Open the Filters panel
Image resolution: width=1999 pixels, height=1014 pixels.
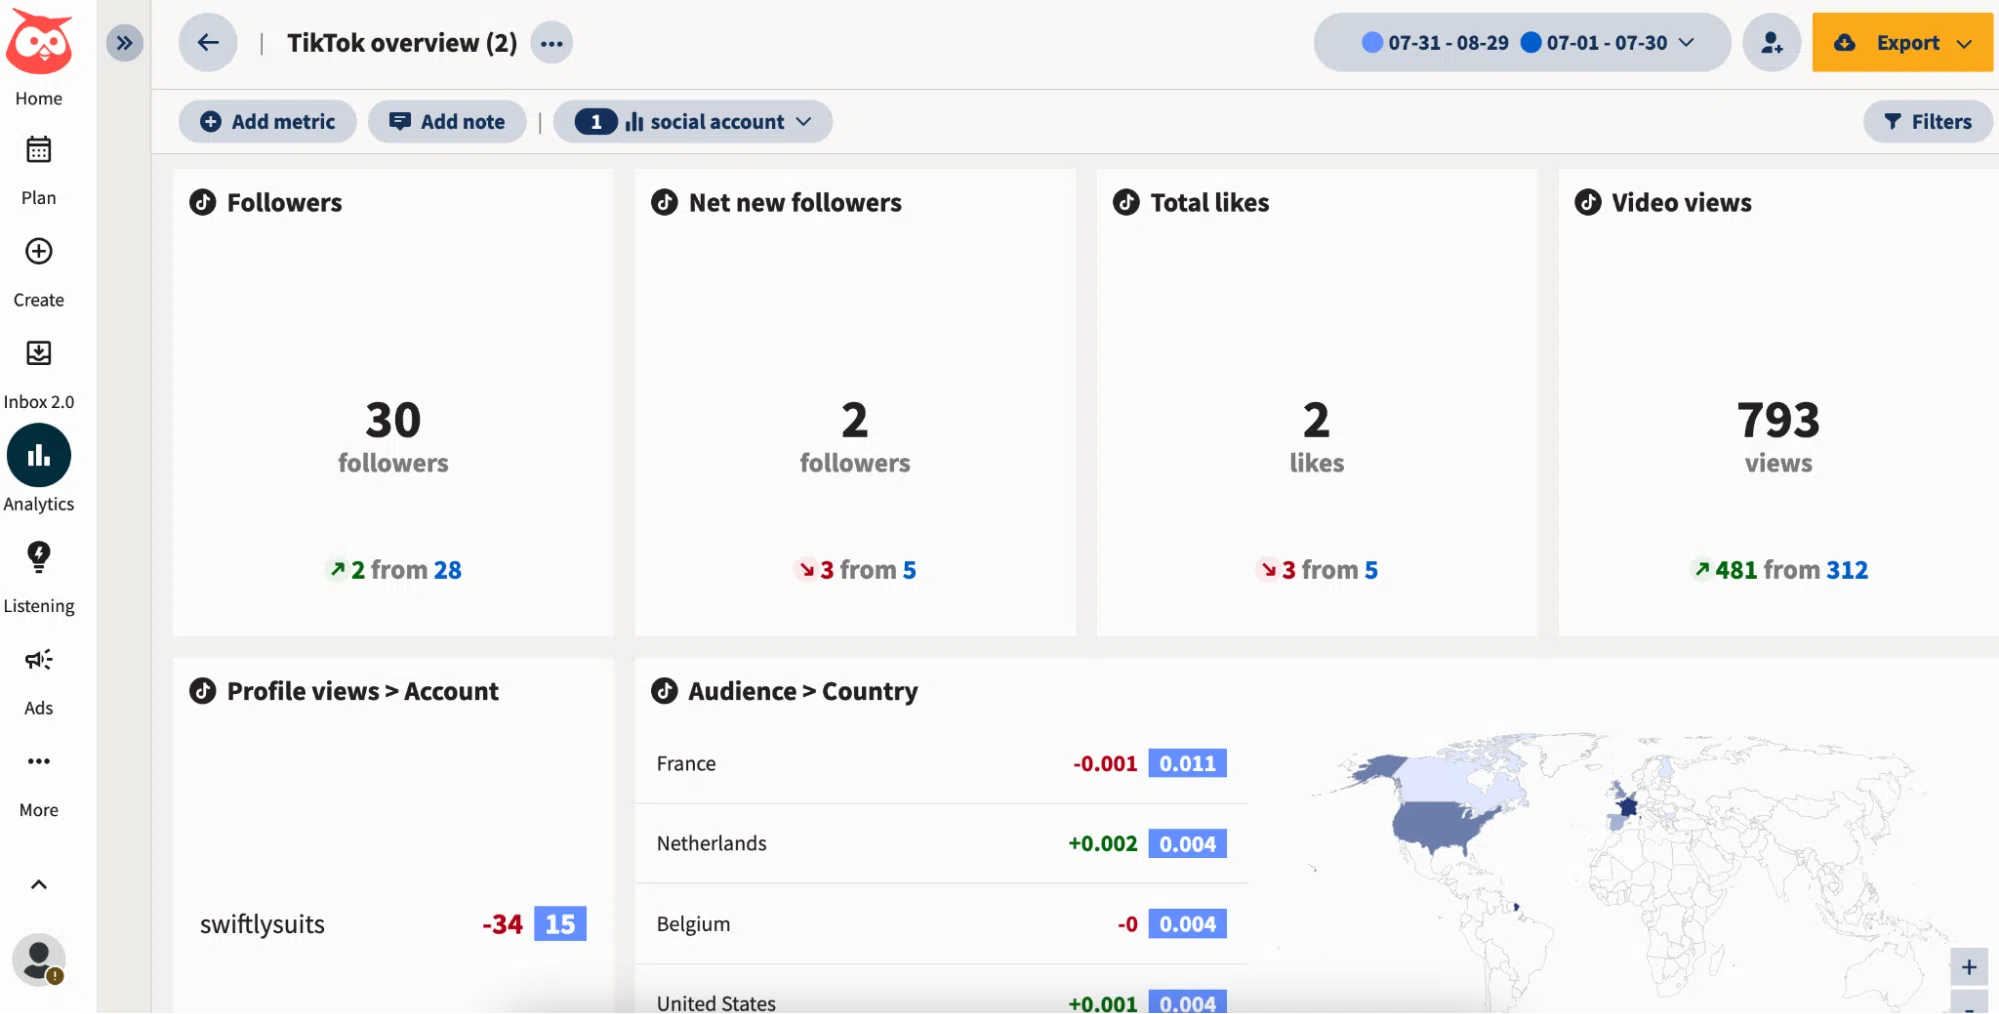coord(1926,121)
